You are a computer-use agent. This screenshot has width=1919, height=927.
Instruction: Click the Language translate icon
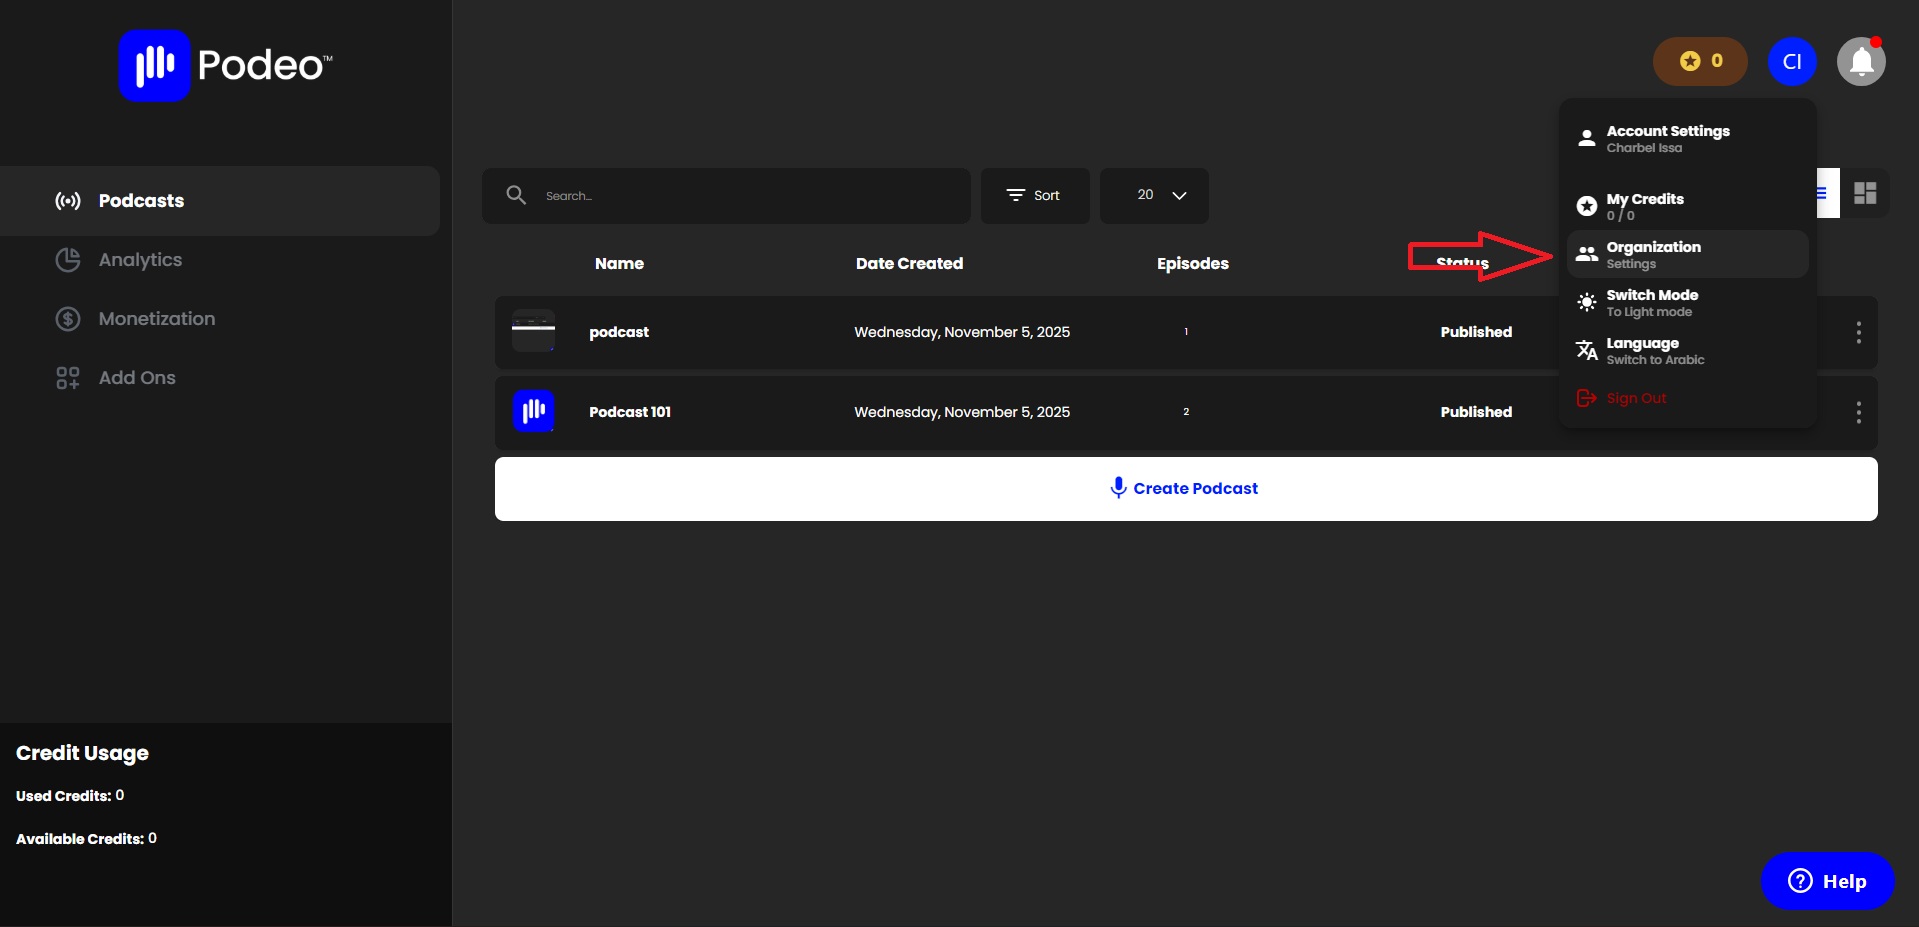pos(1586,350)
